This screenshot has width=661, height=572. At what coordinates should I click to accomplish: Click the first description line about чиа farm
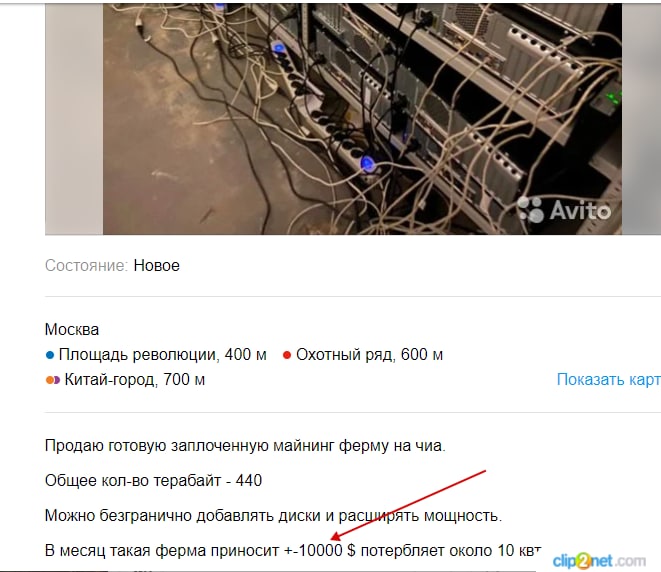pos(245,446)
